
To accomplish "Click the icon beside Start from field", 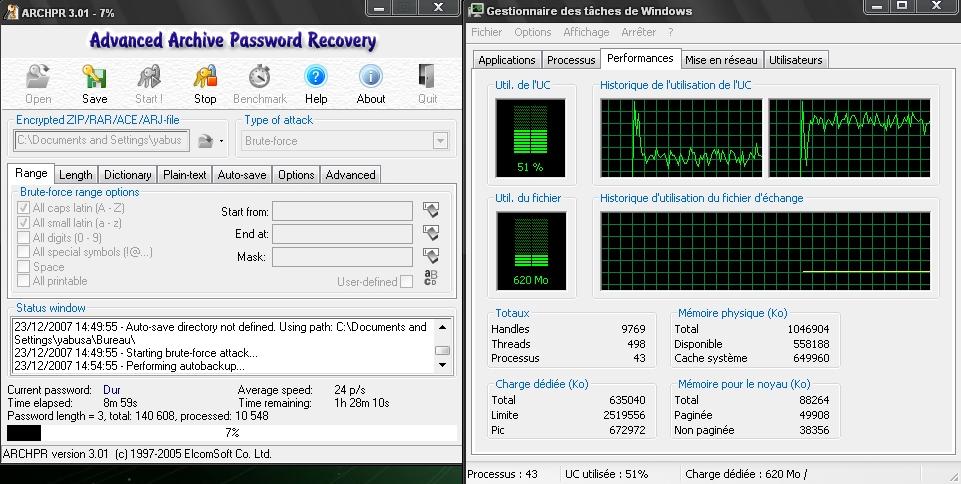I will pyautogui.click(x=431, y=210).
